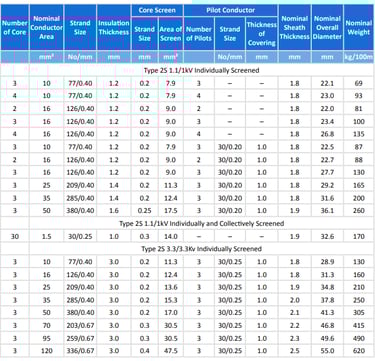The image size is (375, 361).
Task: Click overall diameter value 36.1
Action: tap(327, 211)
